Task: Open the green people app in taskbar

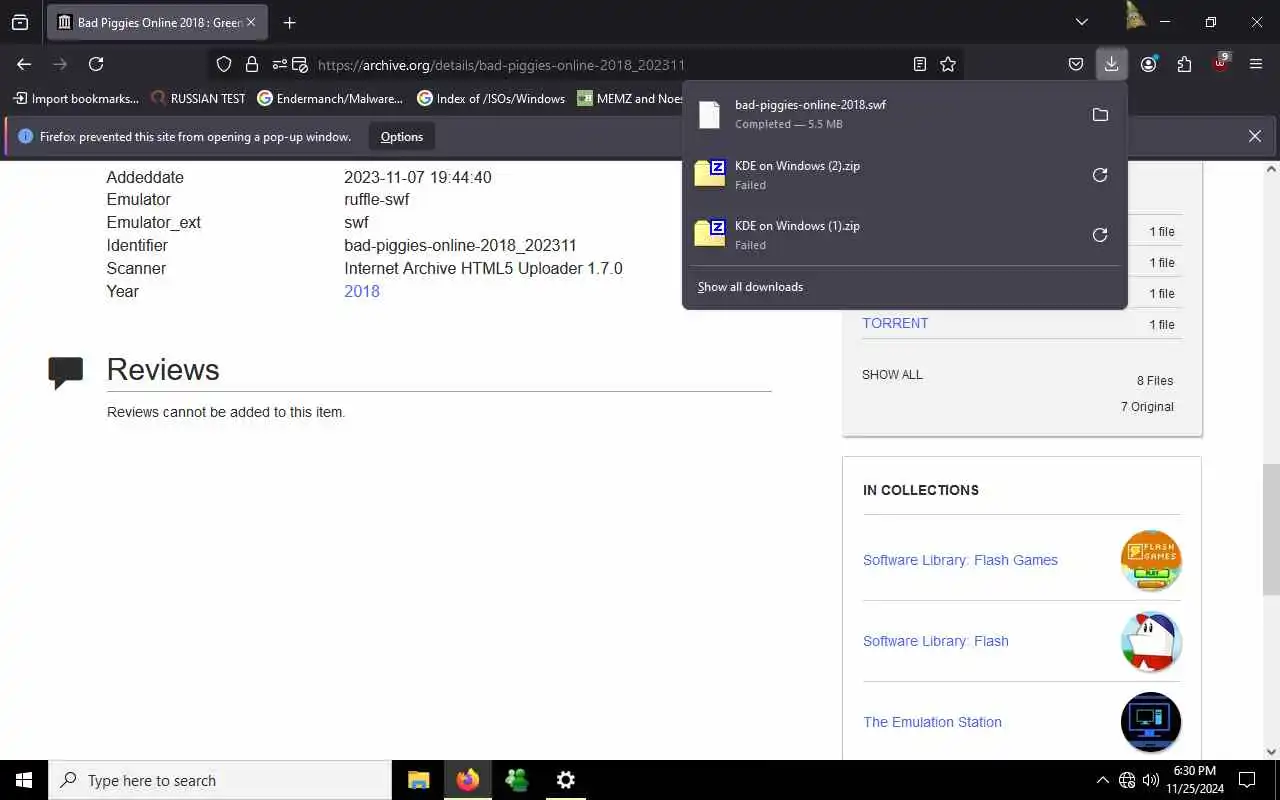Action: point(516,780)
